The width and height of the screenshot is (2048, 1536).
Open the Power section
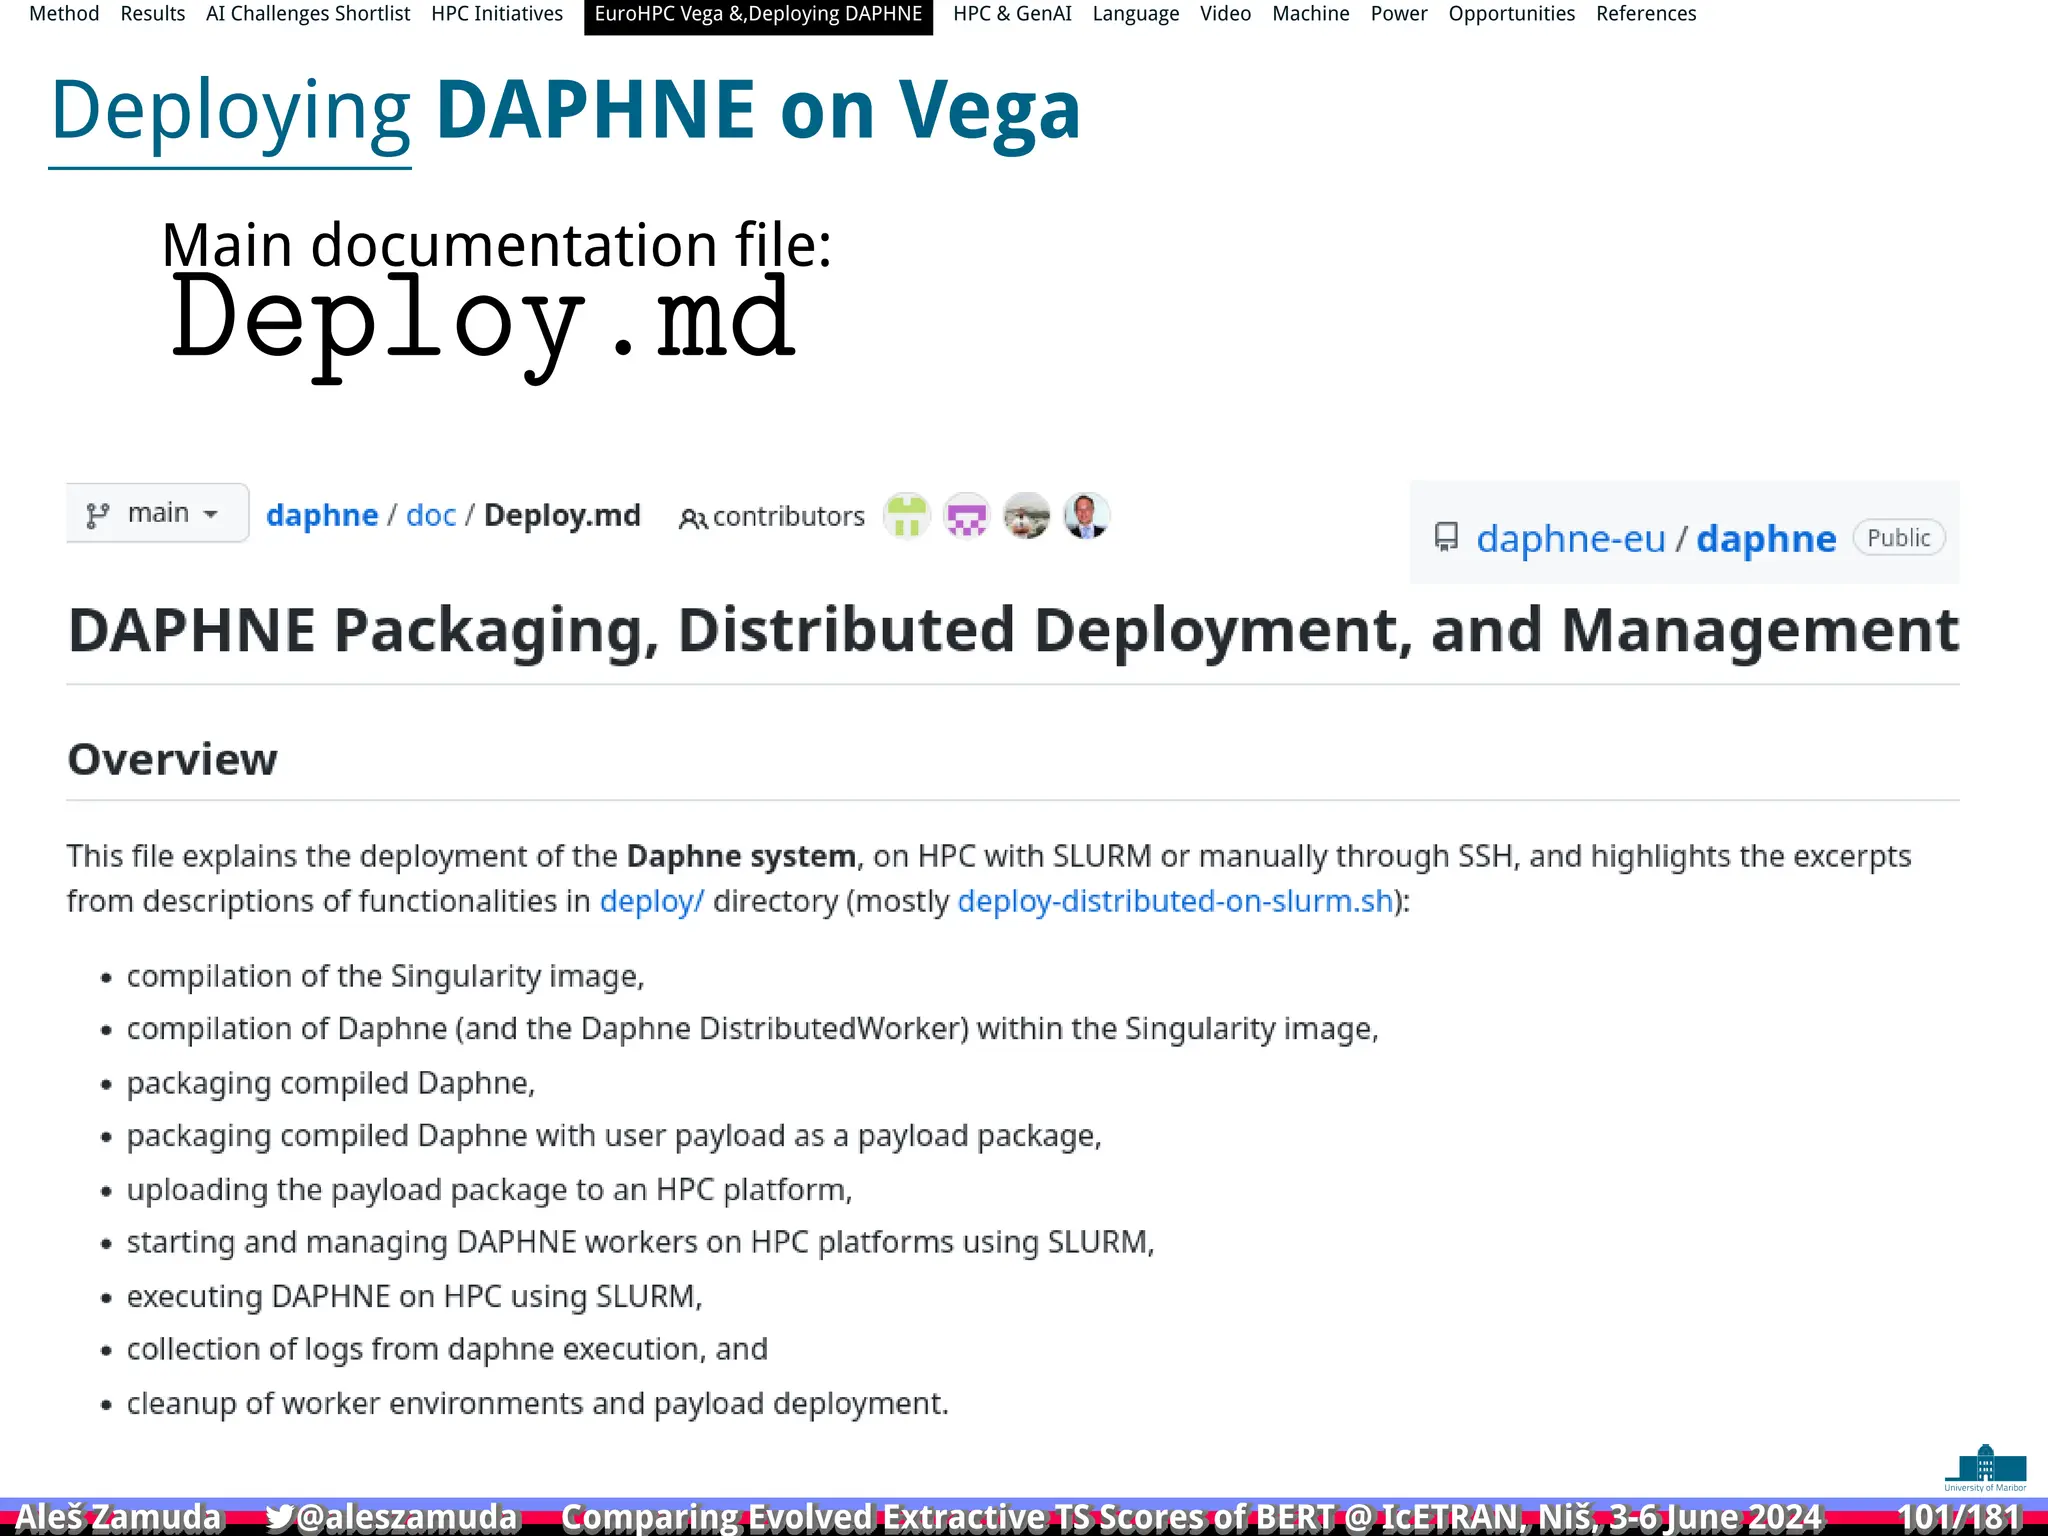click(1398, 14)
